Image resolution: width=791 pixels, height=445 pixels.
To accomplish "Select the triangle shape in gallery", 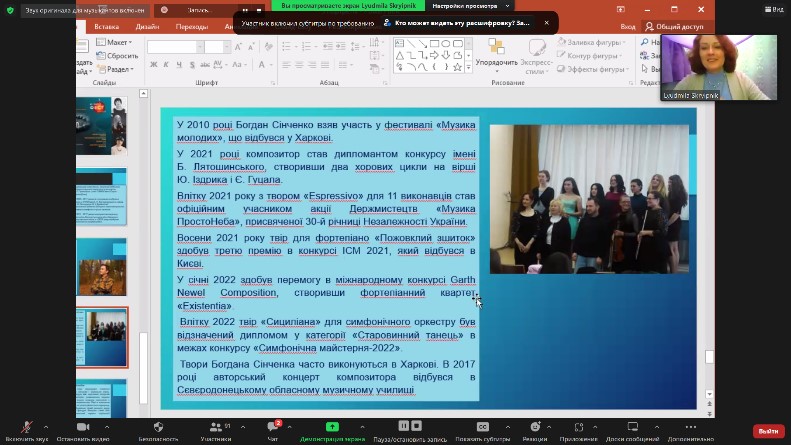I will click(x=400, y=55).
